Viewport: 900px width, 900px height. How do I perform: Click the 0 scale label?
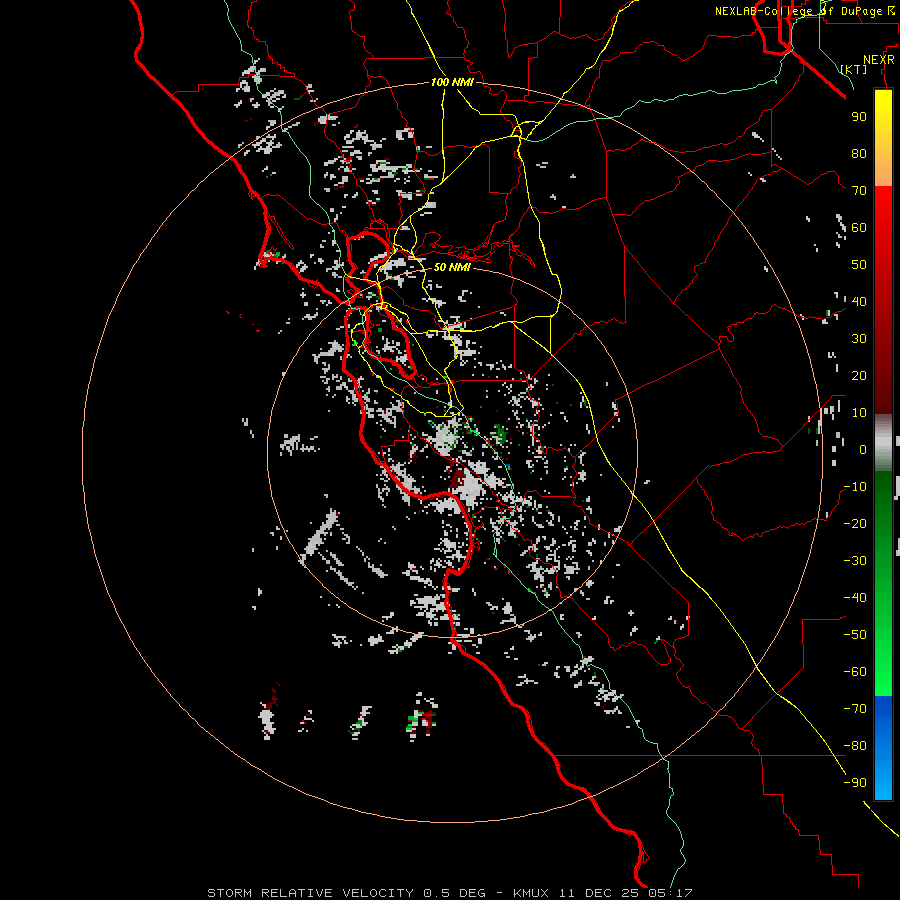coord(863,449)
